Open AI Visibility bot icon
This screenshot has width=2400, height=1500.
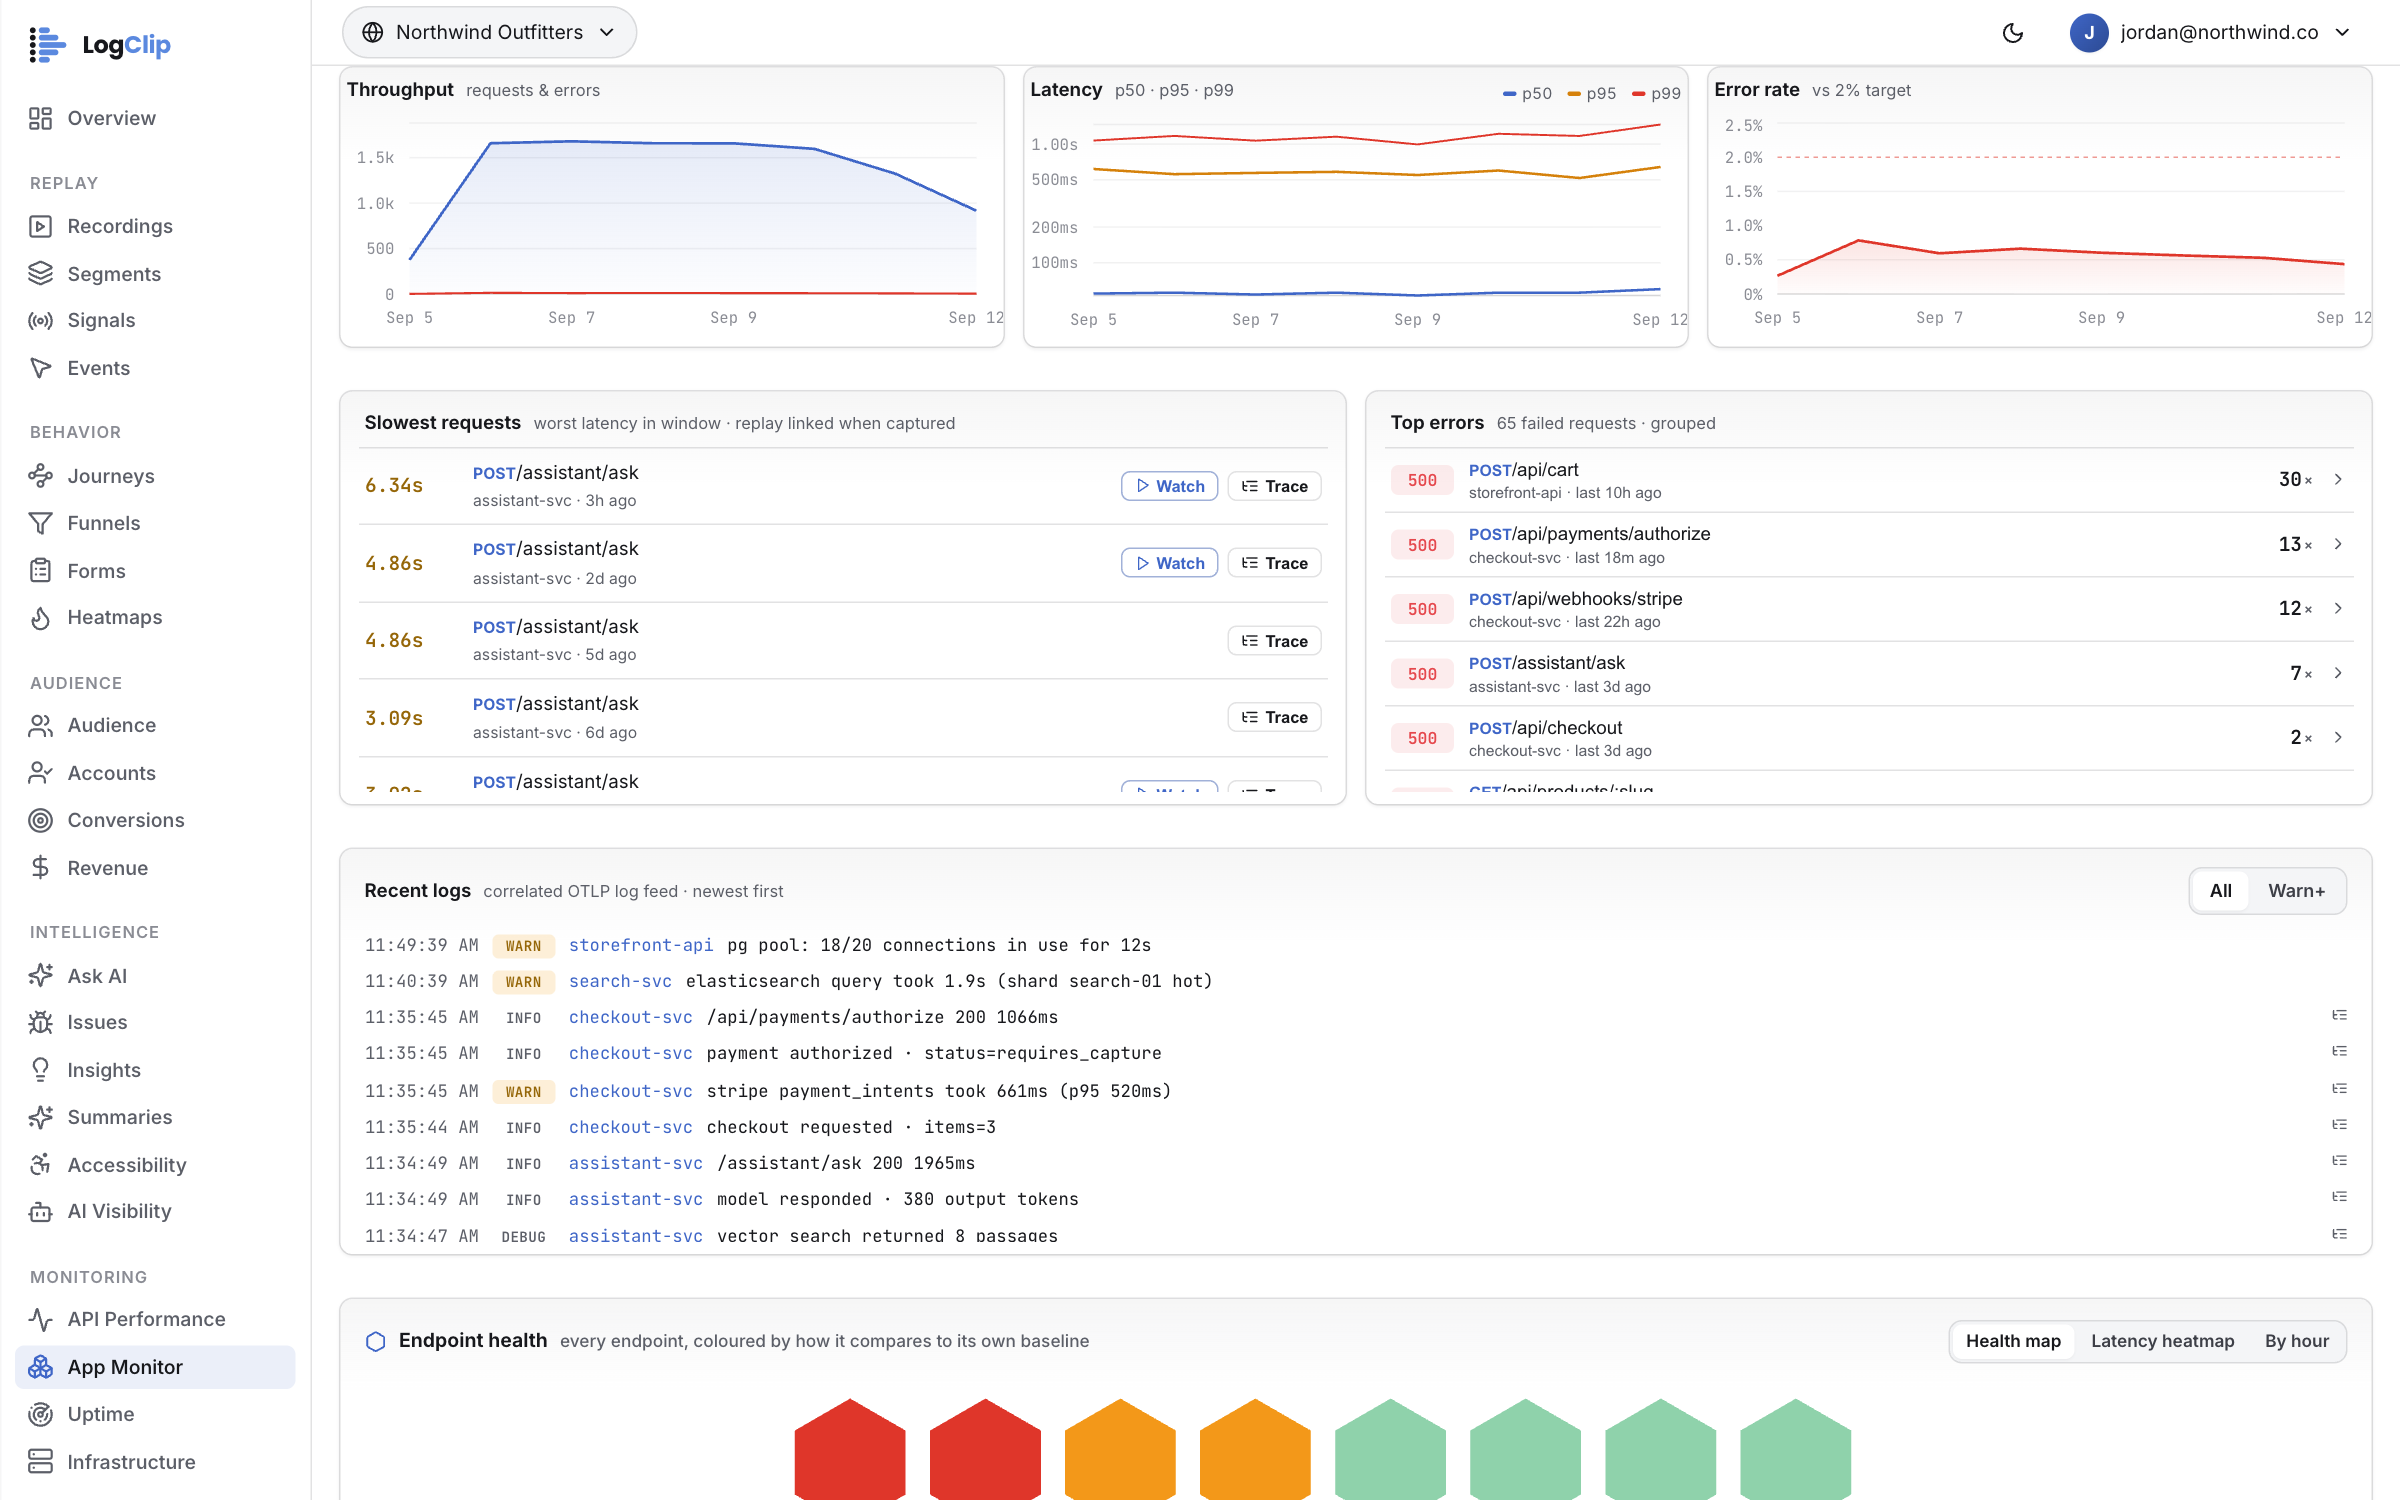[x=40, y=1211]
